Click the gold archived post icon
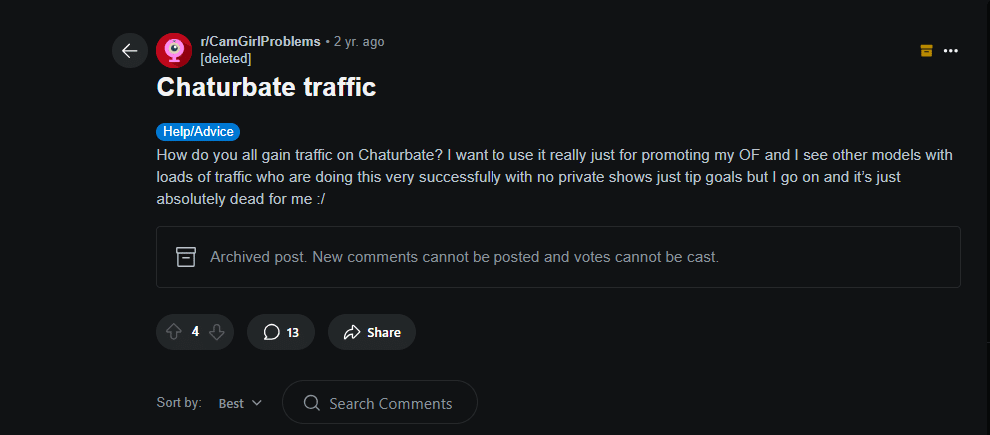The height and width of the screenshot is (435, 990). [x=926, y=50]
